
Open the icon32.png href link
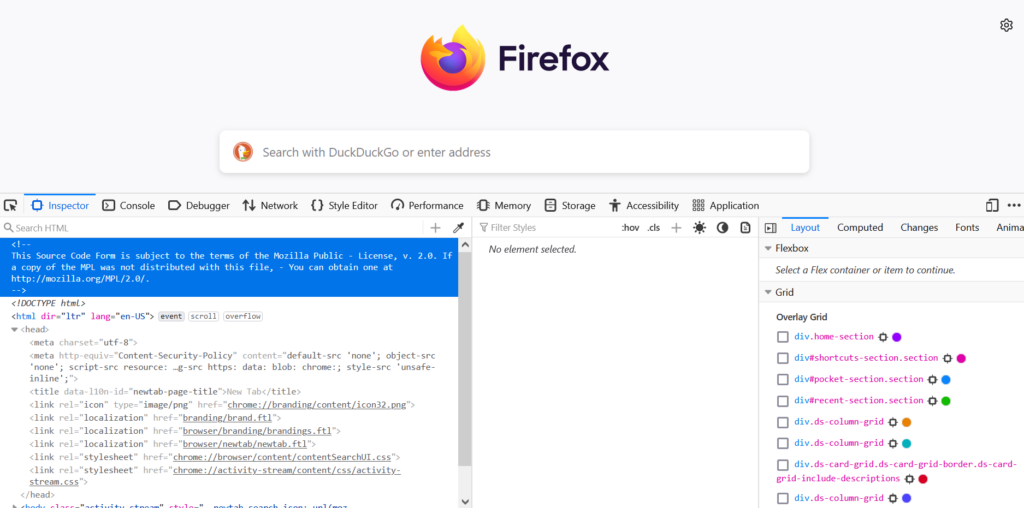coord(317,405)
